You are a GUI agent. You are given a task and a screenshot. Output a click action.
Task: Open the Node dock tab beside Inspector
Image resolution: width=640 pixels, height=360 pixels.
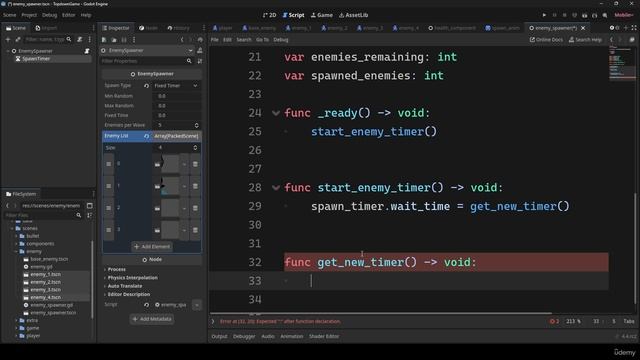click(148, 28)
